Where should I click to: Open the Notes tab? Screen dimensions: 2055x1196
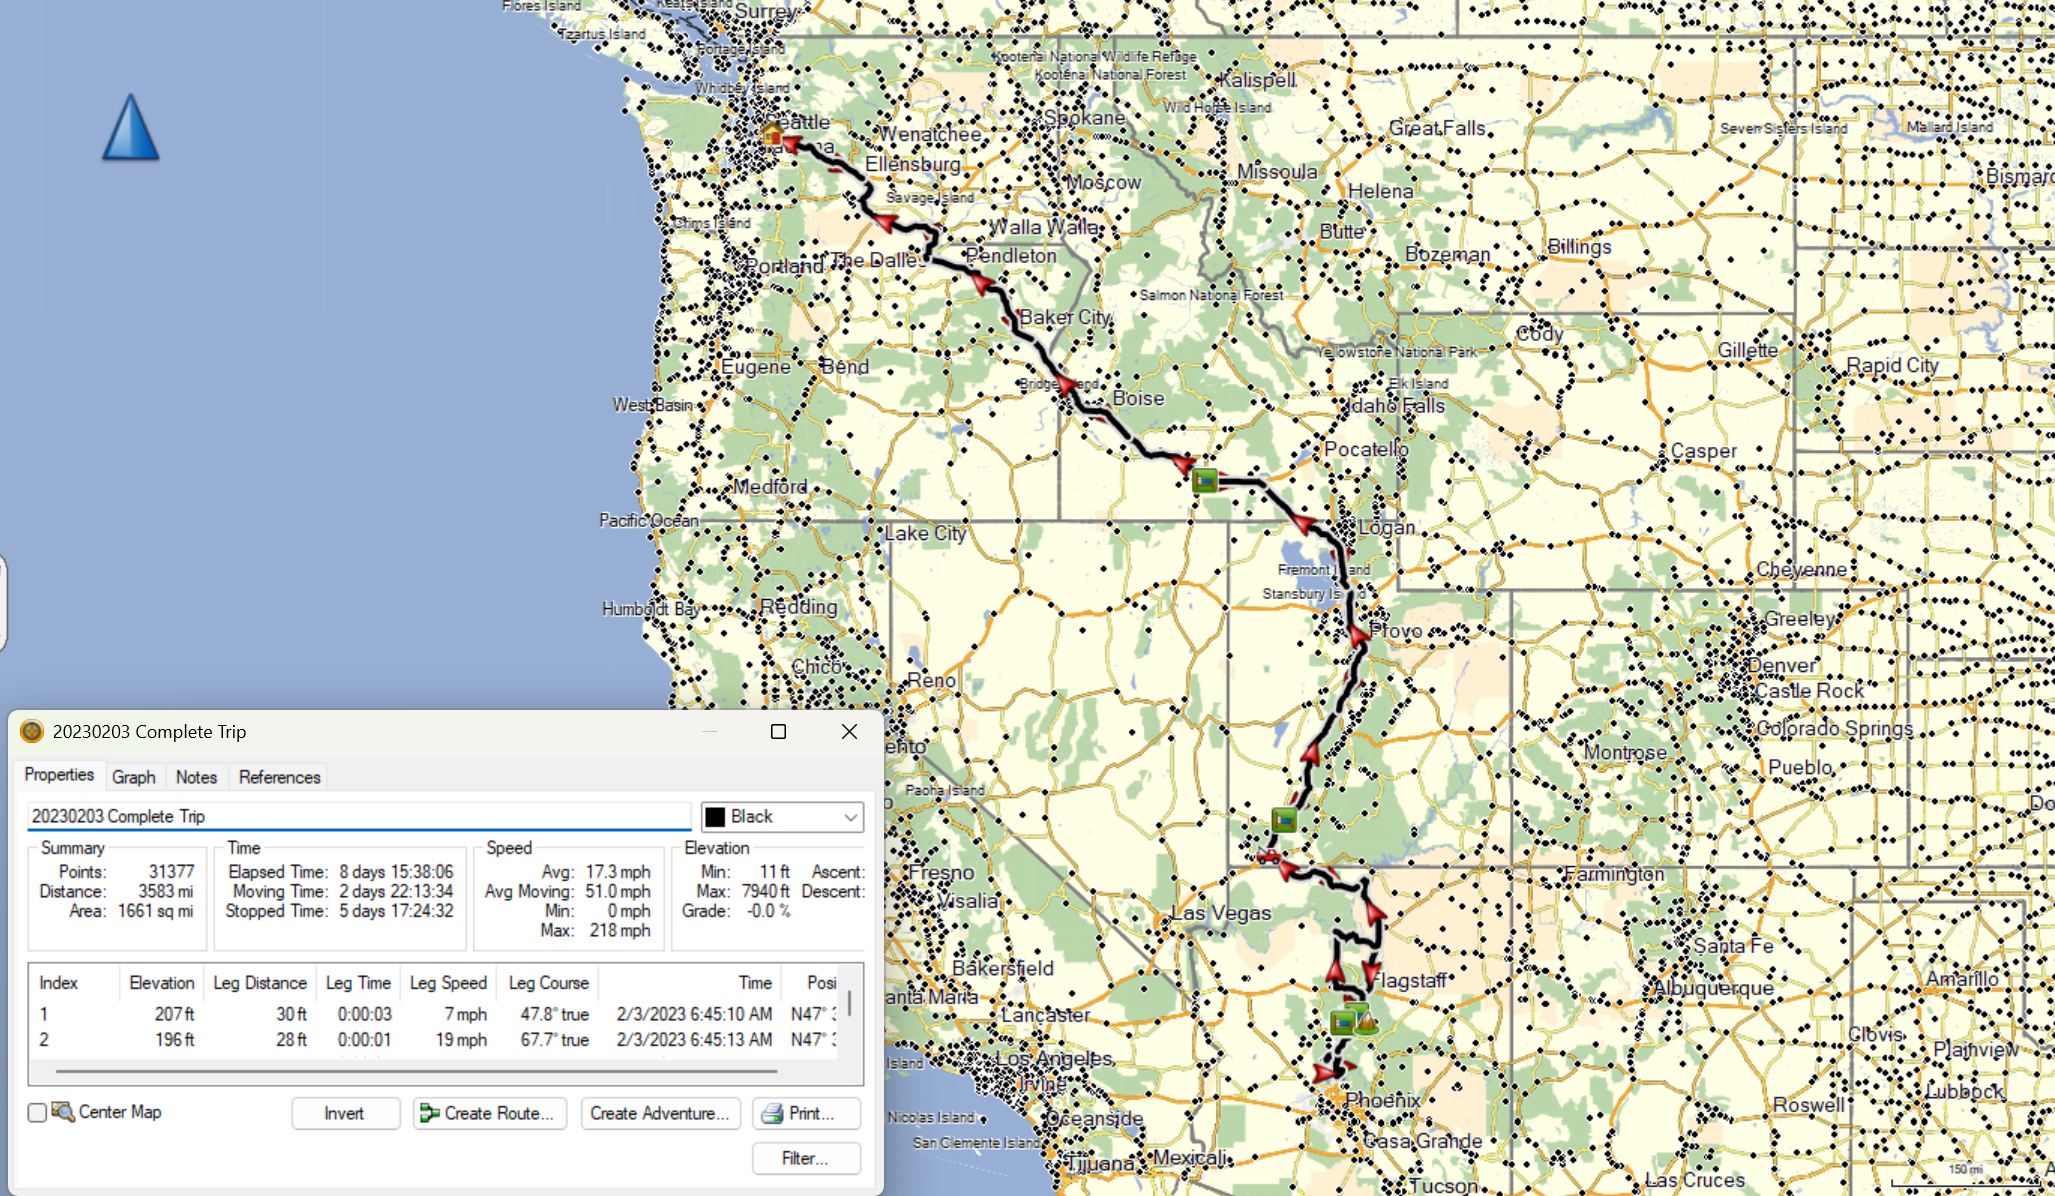(196, 777)
